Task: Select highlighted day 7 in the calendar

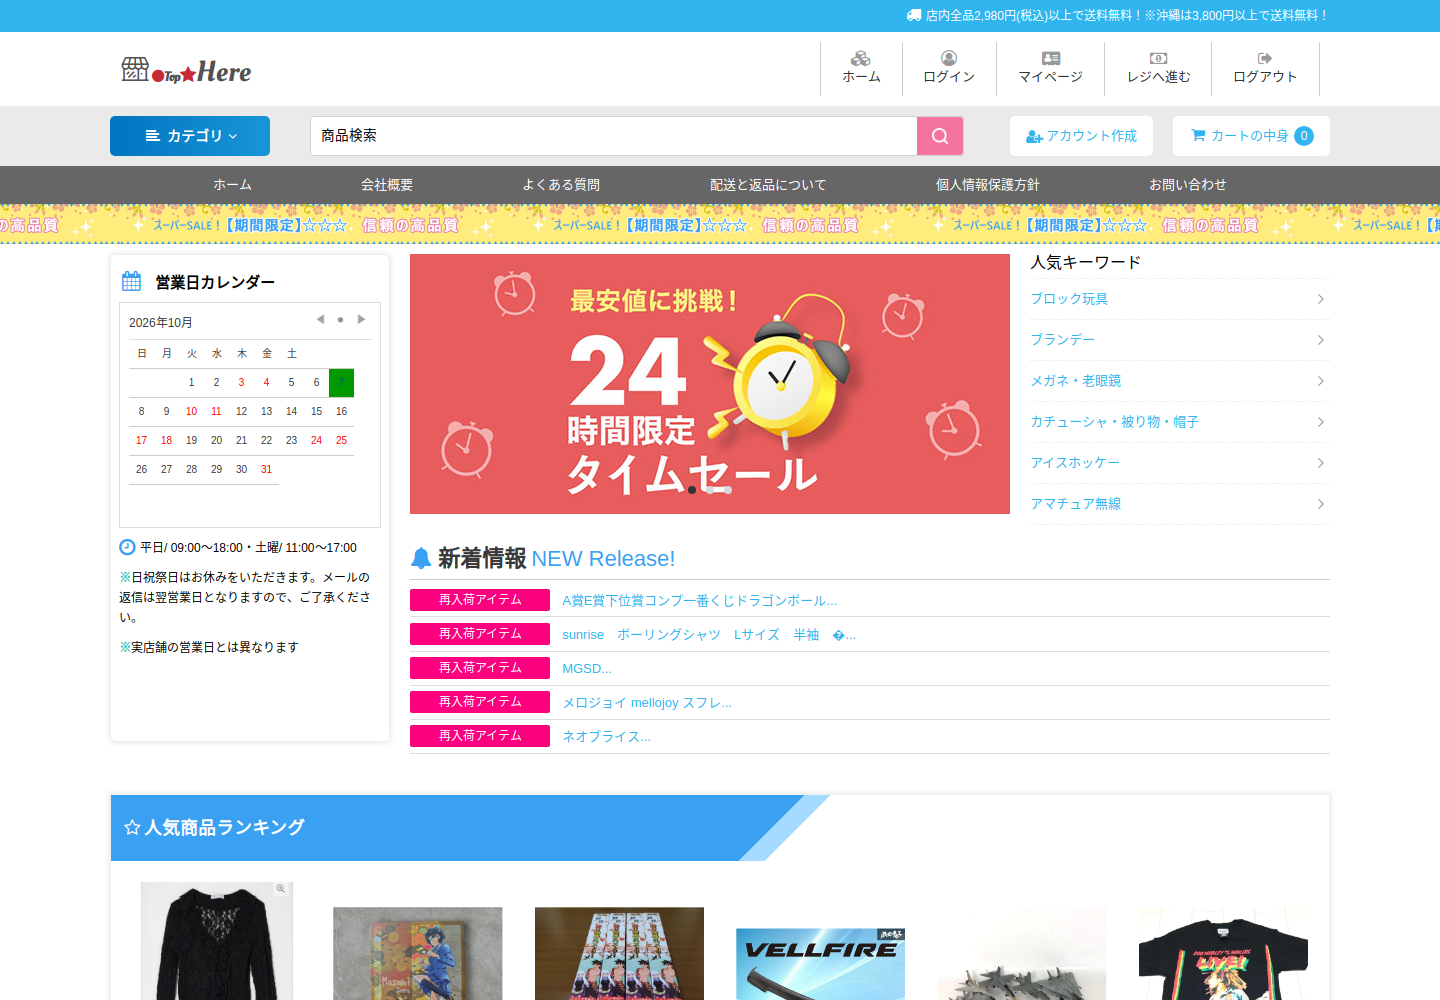Action: [341, 383]
